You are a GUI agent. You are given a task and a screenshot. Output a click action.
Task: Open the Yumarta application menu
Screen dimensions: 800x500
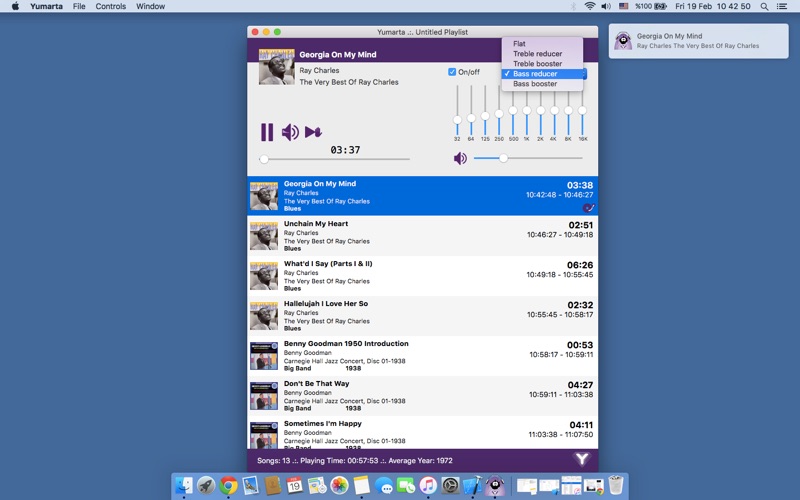[46, 7]
